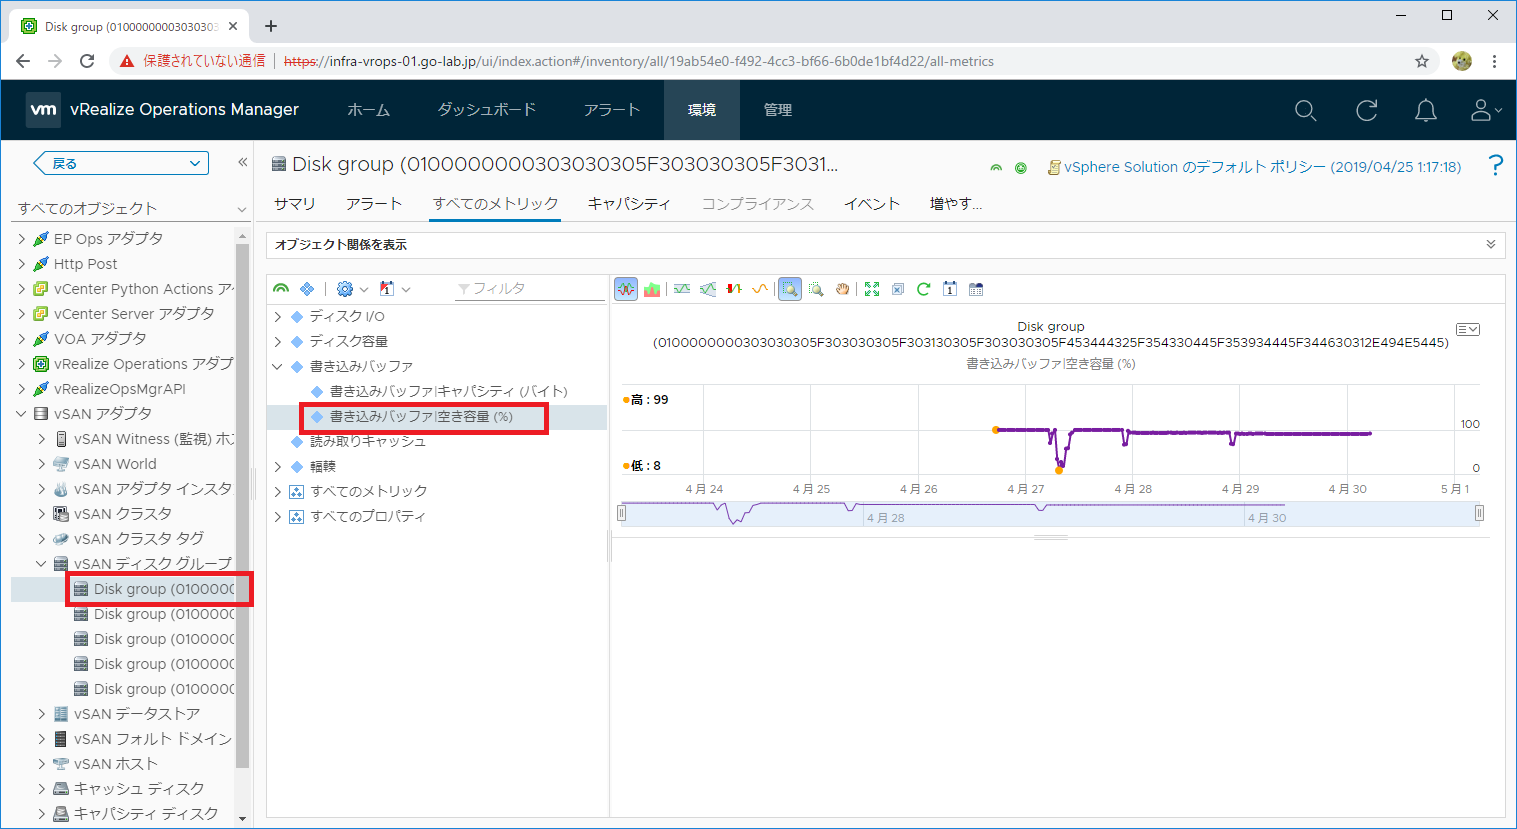The image size is (1517, 829).
Task: Click the browser reload button
Action: click(87, 61)
